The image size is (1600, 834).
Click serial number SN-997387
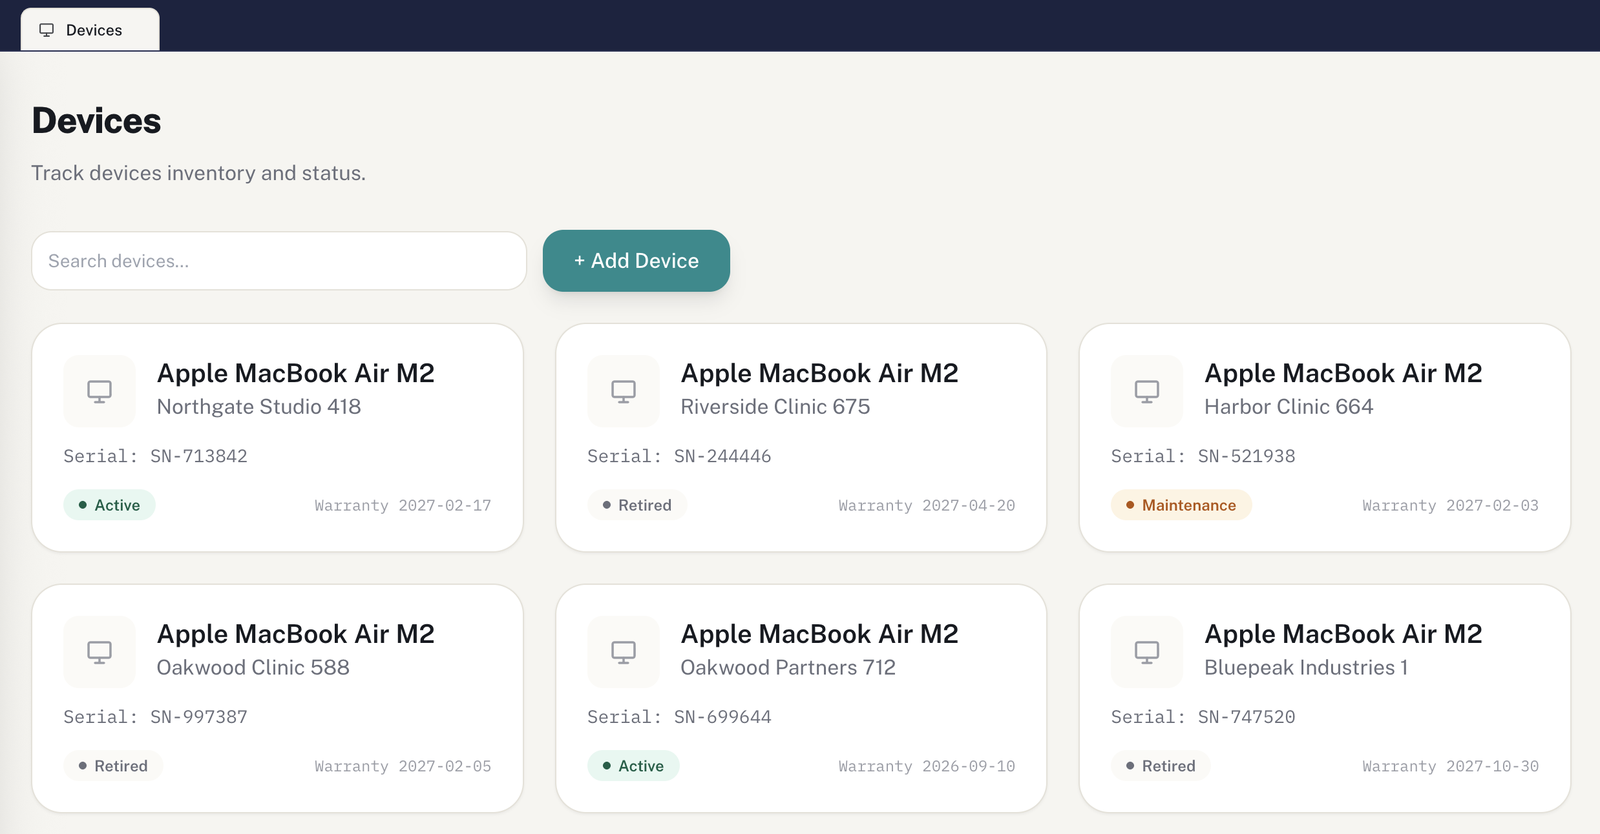(199, 717)
